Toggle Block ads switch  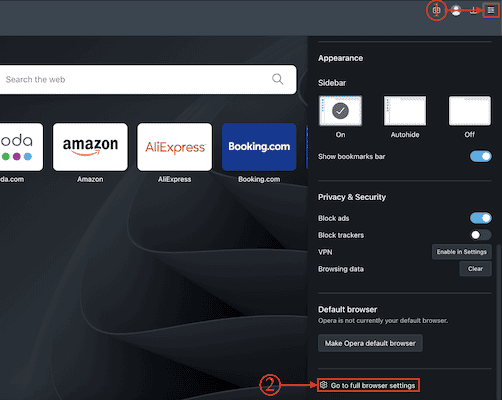tap(481, 218)
